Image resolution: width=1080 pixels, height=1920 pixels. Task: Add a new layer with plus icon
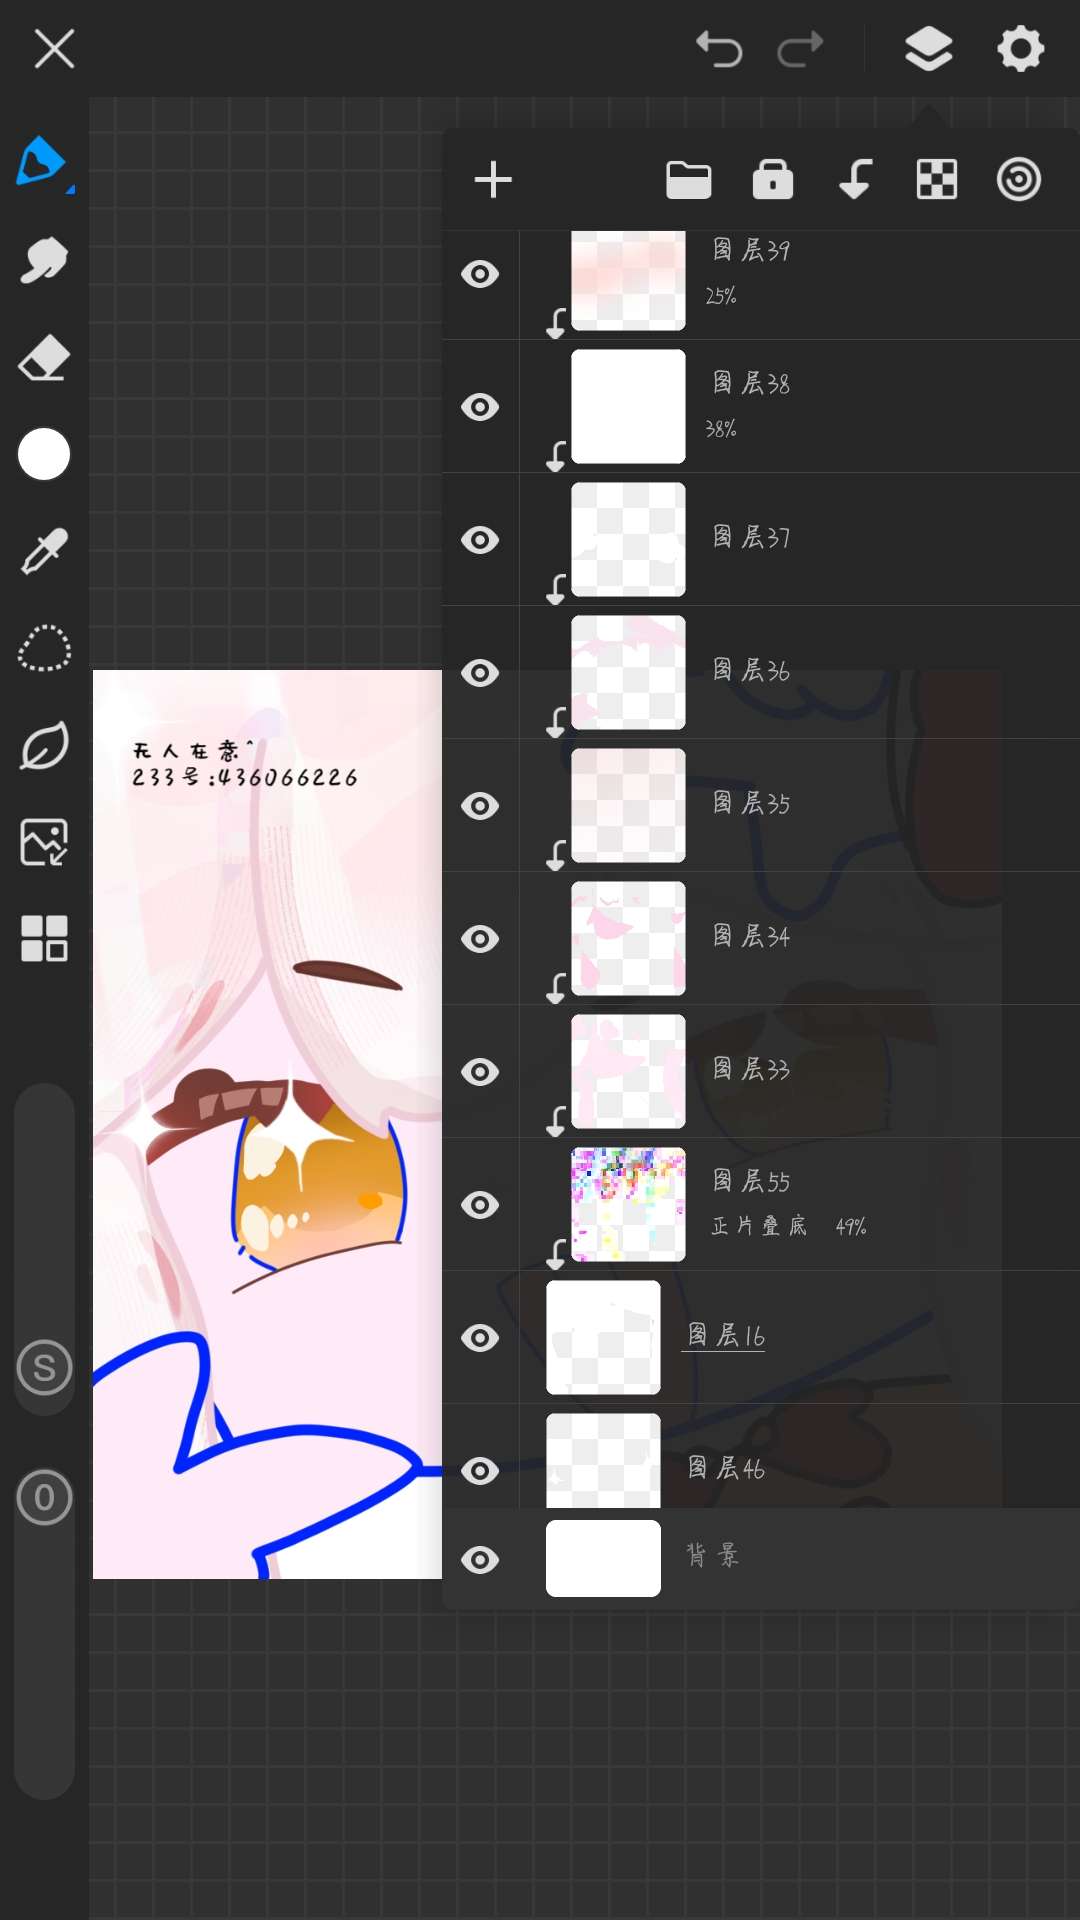[x=493, y=180]
